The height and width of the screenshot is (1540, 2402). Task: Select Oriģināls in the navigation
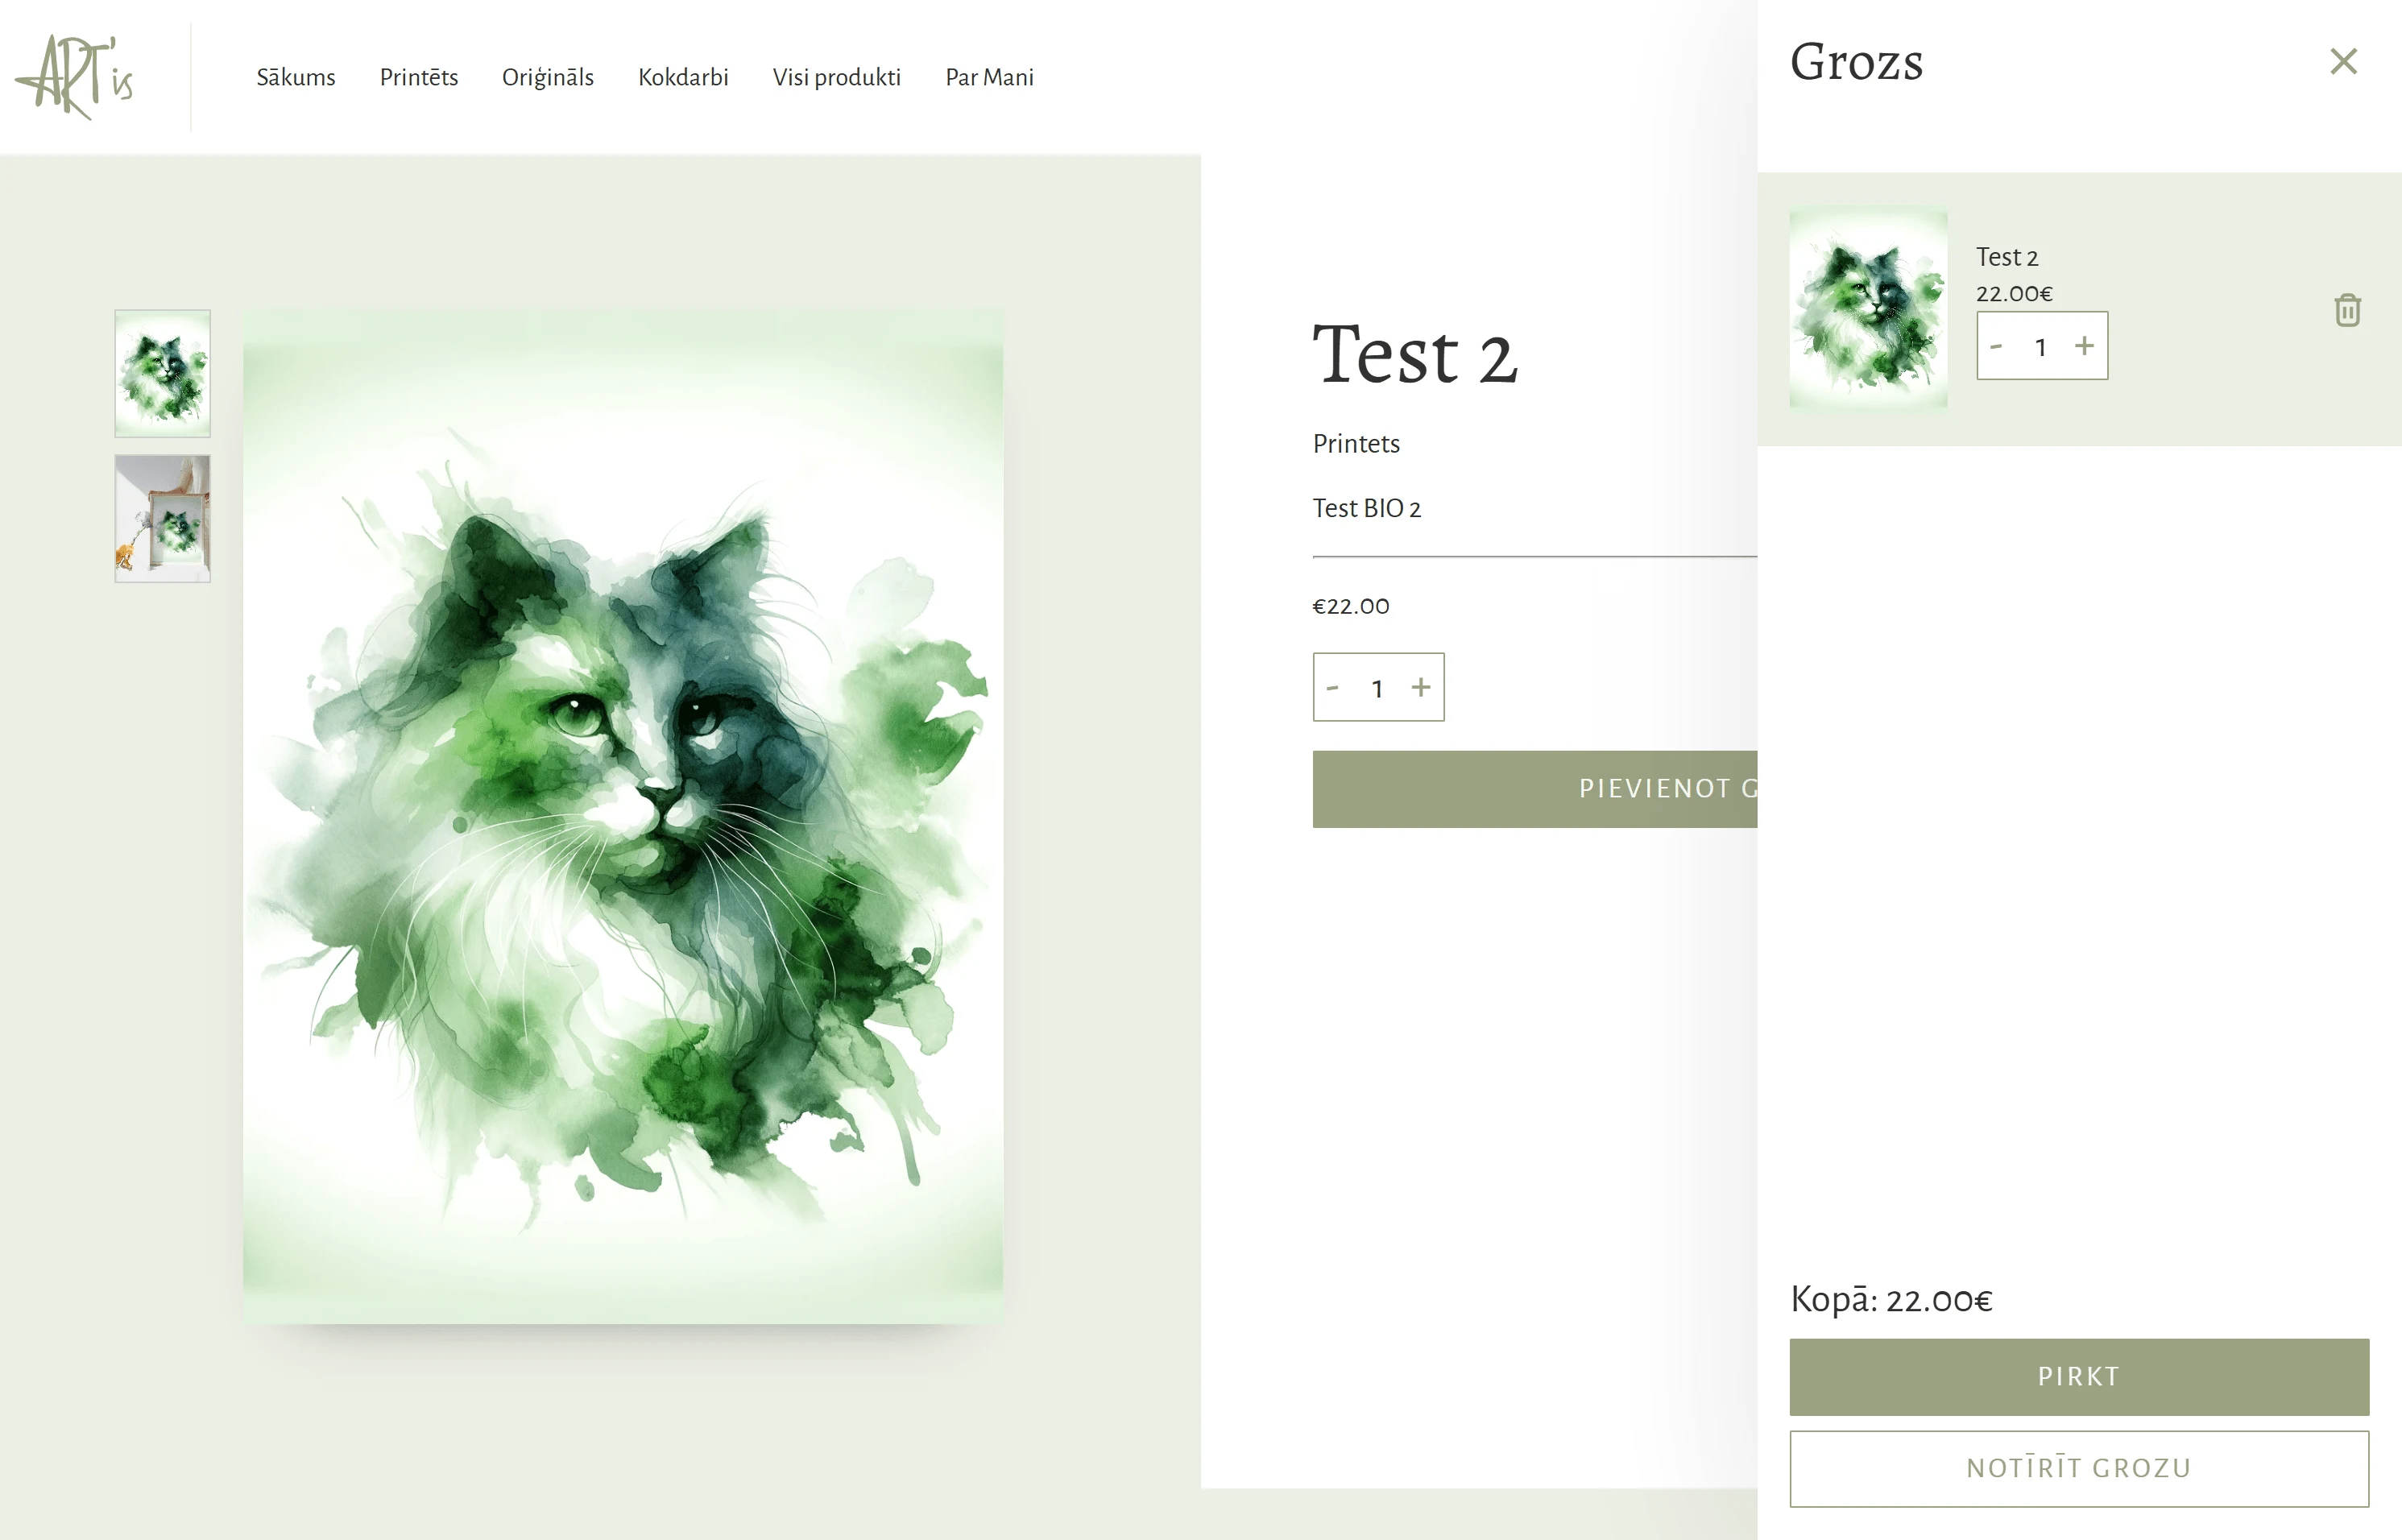548,77
